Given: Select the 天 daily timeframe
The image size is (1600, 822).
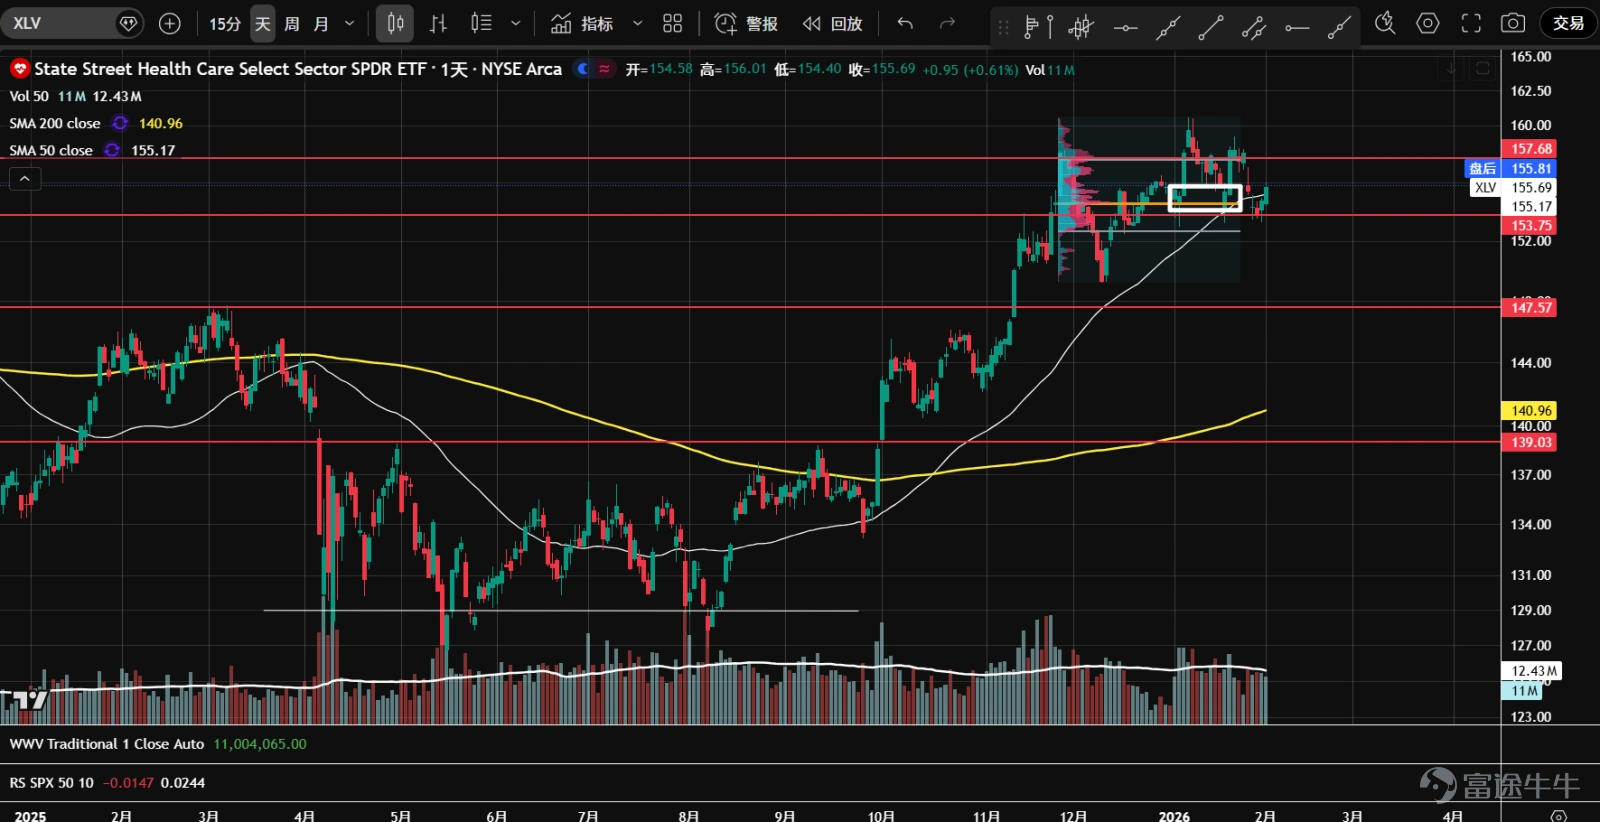Looking at the screenshot, I should 263,23.
